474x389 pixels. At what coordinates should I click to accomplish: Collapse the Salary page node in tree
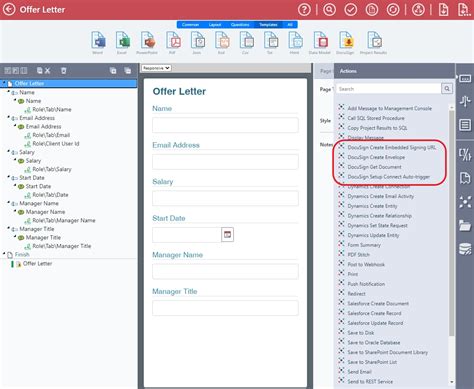[x=8, y=151]
